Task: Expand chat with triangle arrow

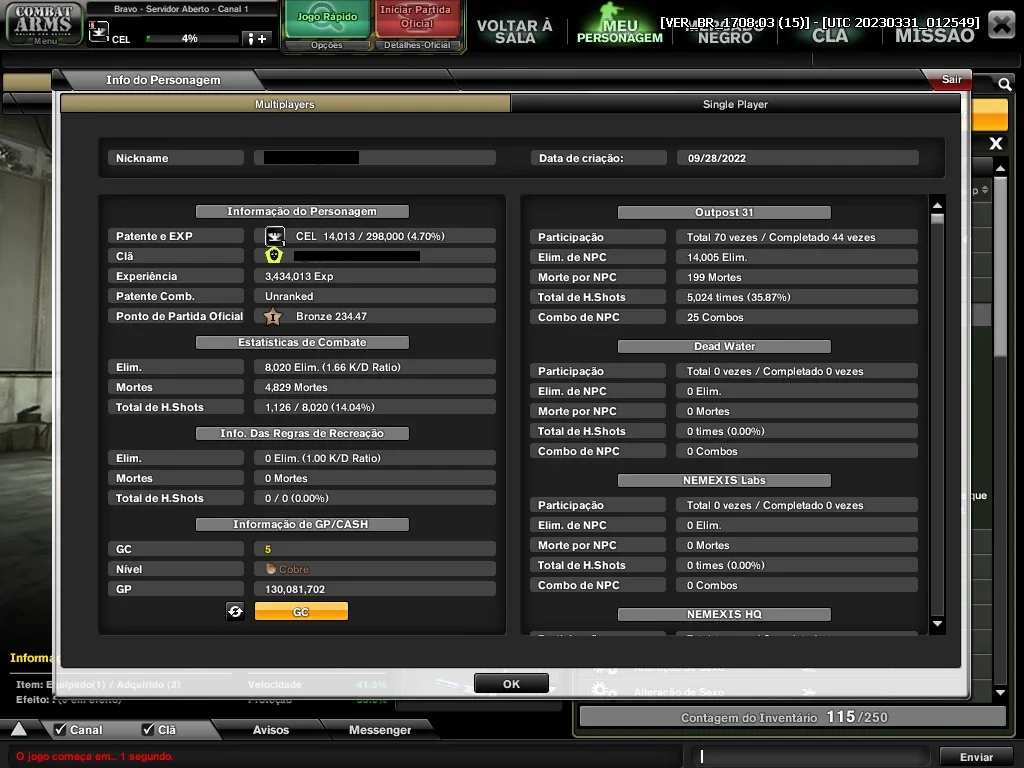Action: 19,729
